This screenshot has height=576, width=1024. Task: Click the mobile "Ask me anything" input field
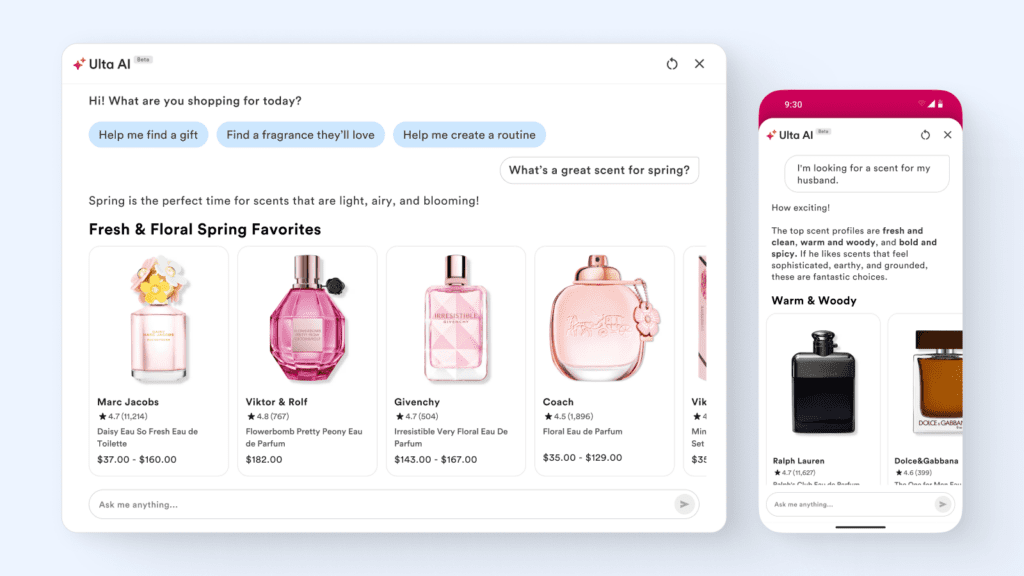click(850, 505)
